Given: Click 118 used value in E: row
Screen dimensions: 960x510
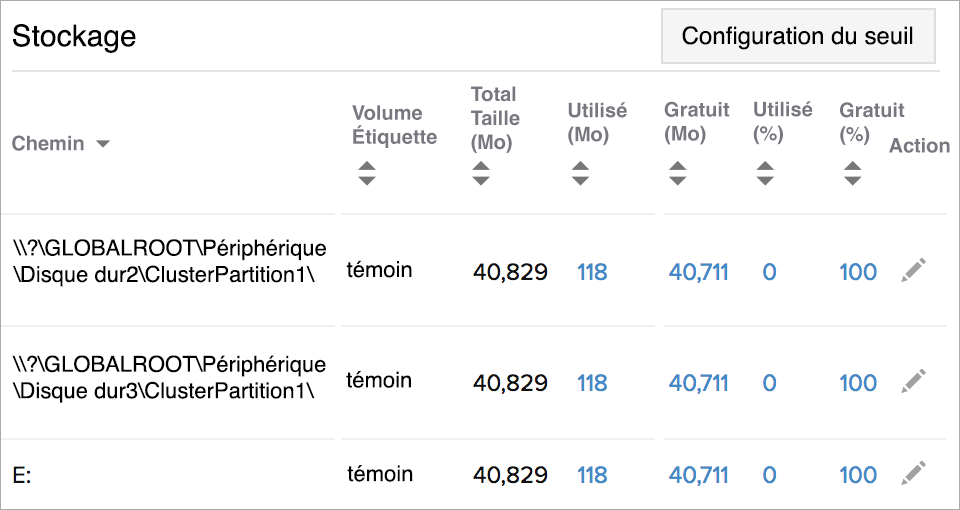Looking at the screenshot, I should coord(592,475).
